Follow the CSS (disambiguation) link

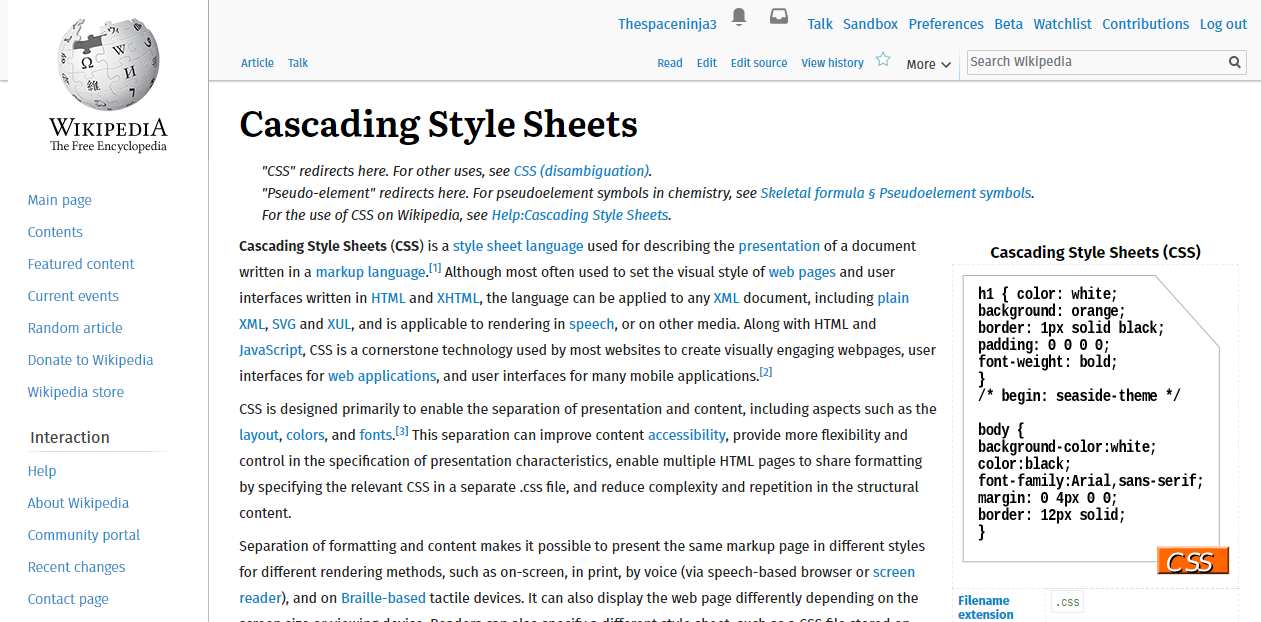tap(581, 171)
